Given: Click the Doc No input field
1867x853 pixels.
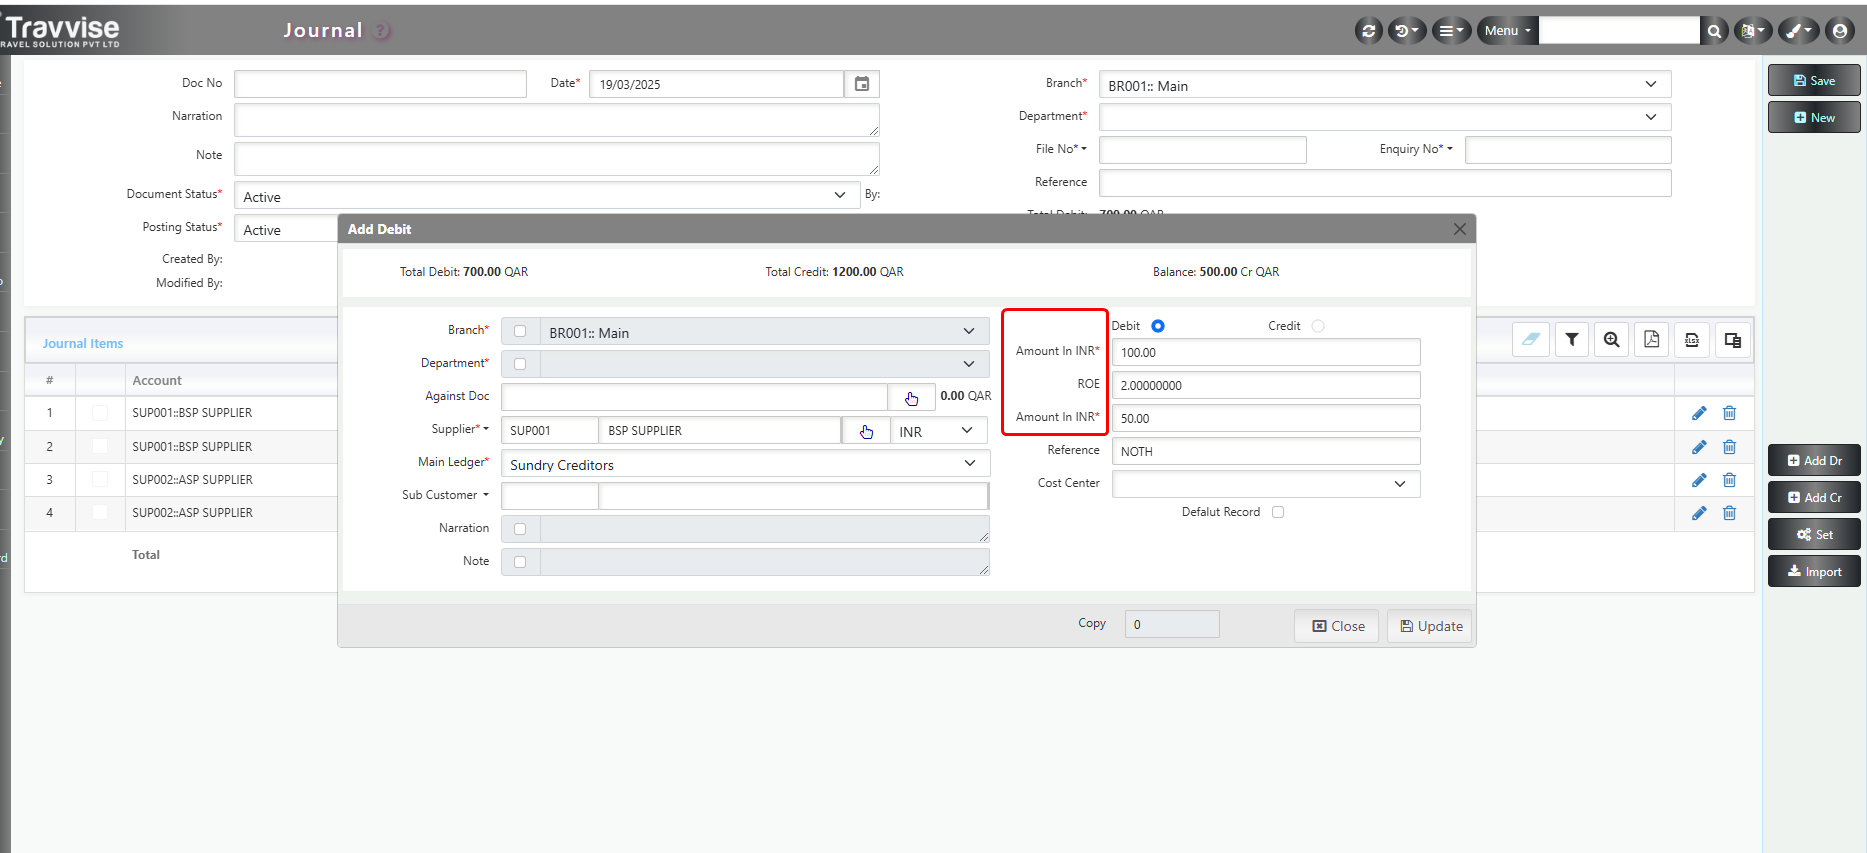Looking at the screenshot, I should tap(380, 84).
